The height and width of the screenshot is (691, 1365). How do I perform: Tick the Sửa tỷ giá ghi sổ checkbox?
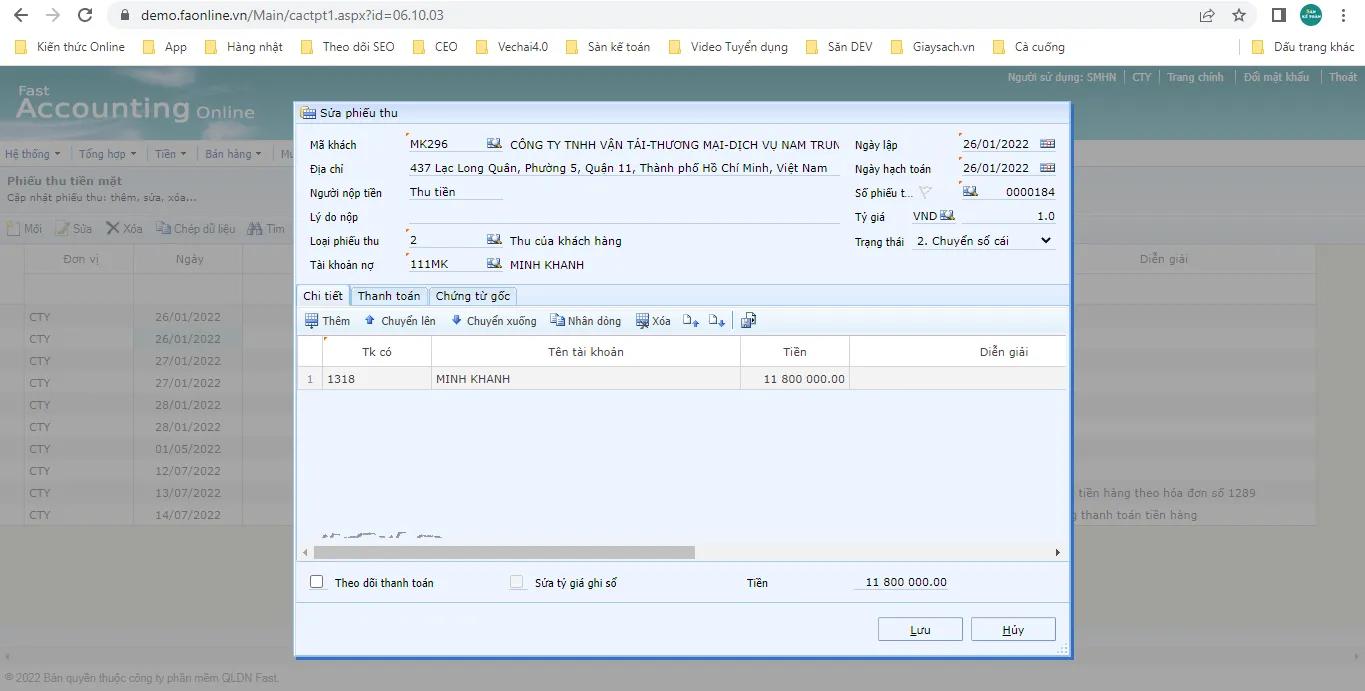tap(517, 582)
